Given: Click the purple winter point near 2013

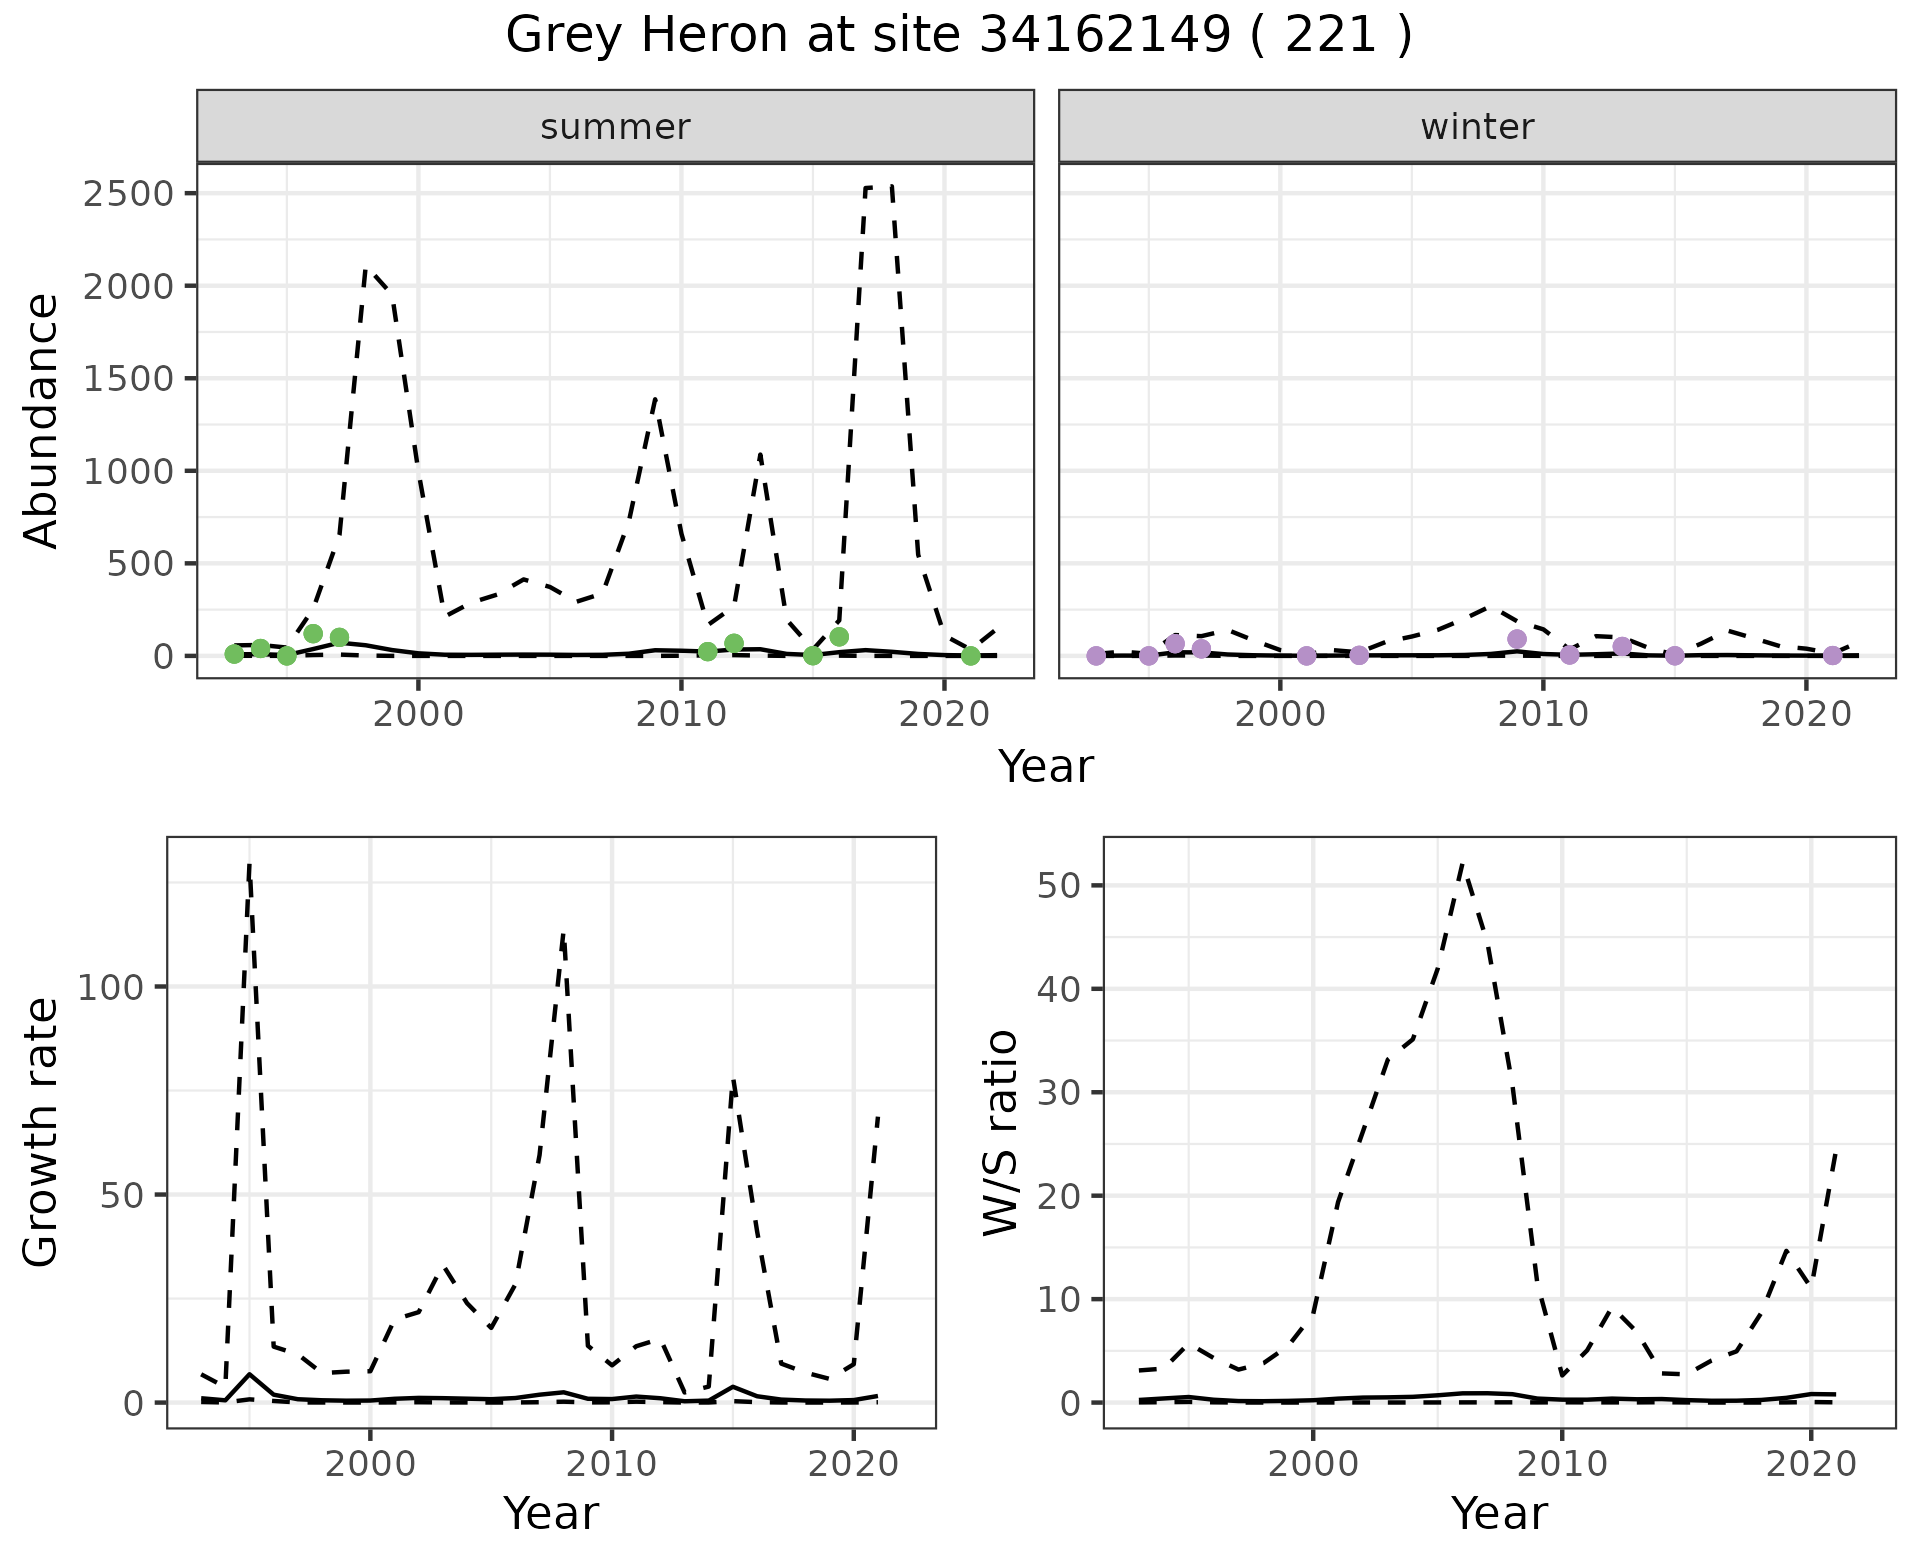Looking at the screenshot, I should pos(1622,646).
